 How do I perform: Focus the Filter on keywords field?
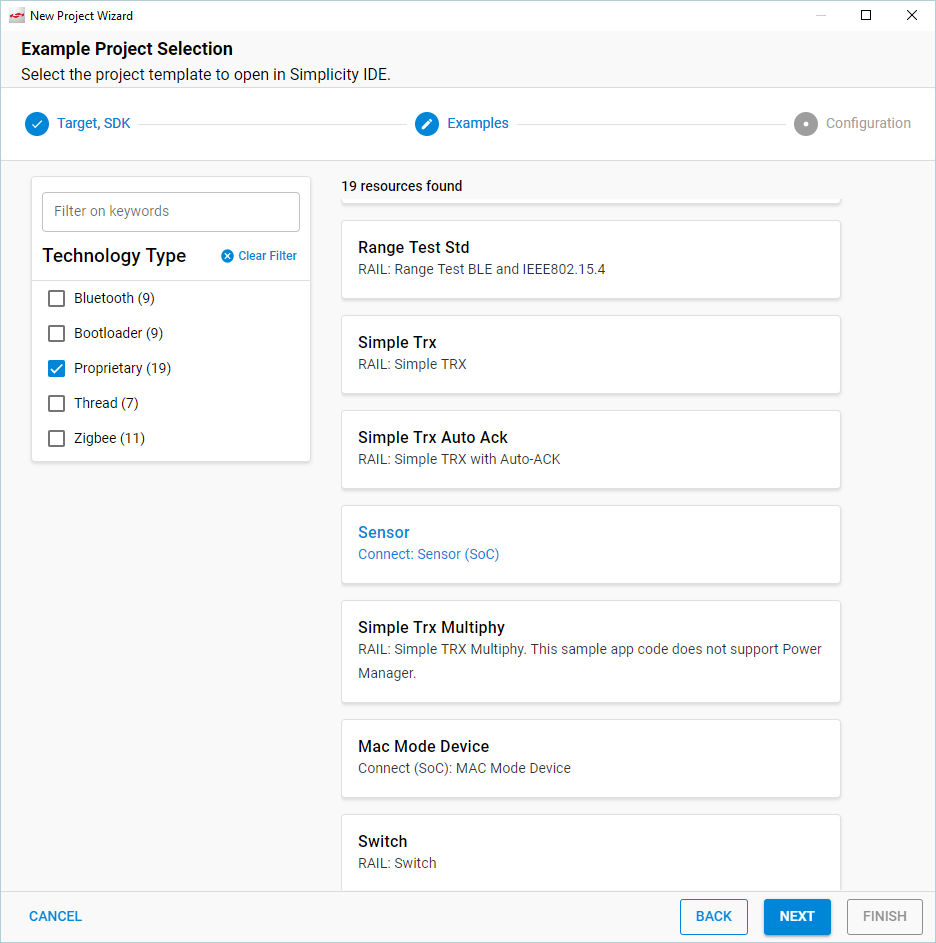point(171,212)
